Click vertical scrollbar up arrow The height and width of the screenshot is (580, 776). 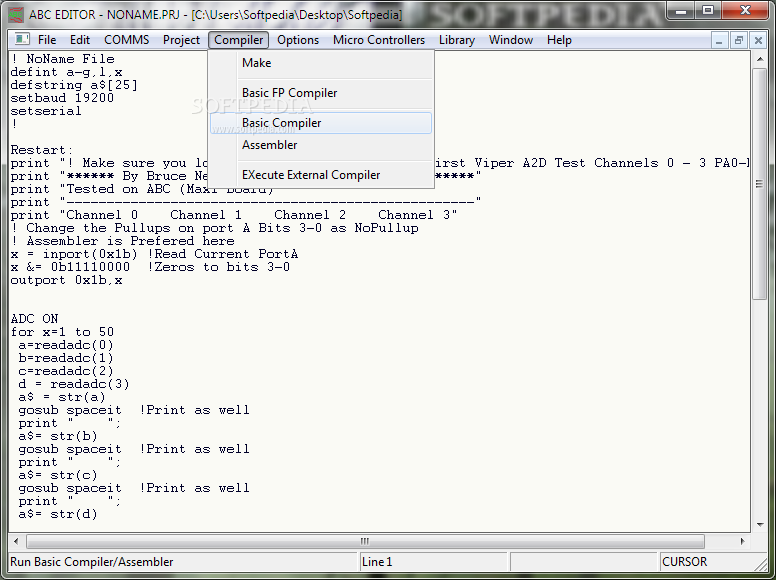[x=760, y=59]
